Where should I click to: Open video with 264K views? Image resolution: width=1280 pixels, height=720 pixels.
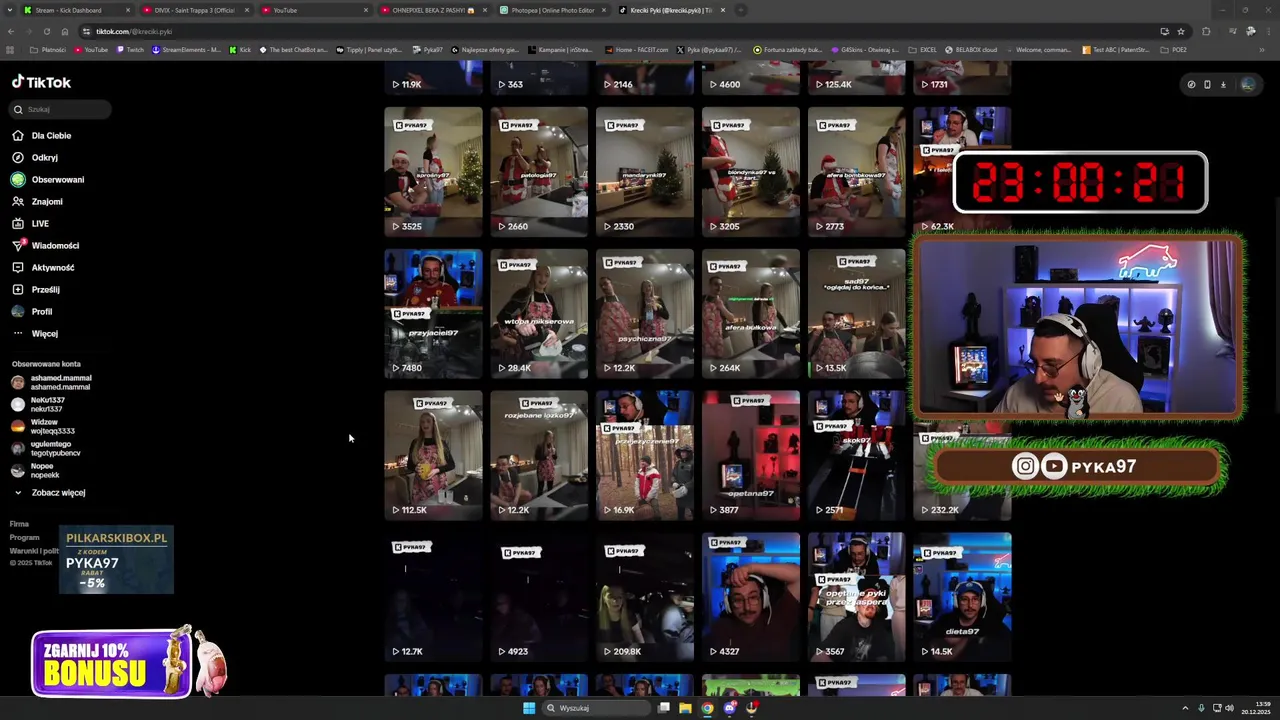coord(751,313)
